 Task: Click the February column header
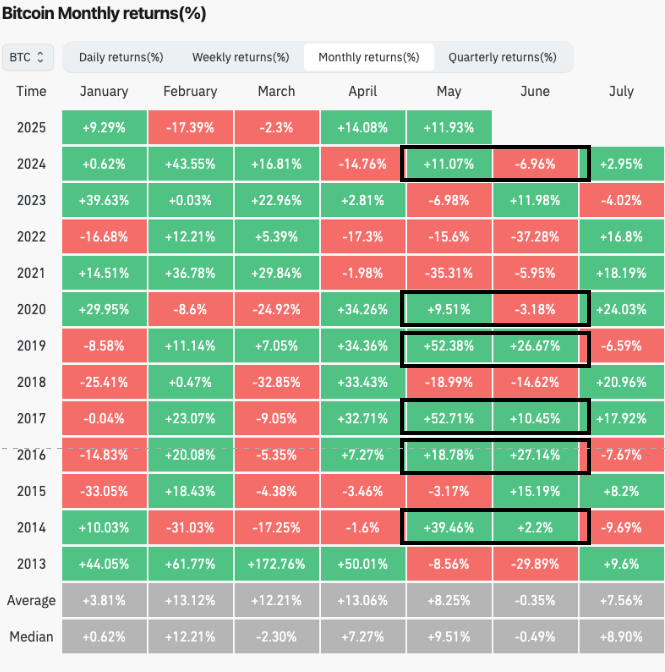190,91
